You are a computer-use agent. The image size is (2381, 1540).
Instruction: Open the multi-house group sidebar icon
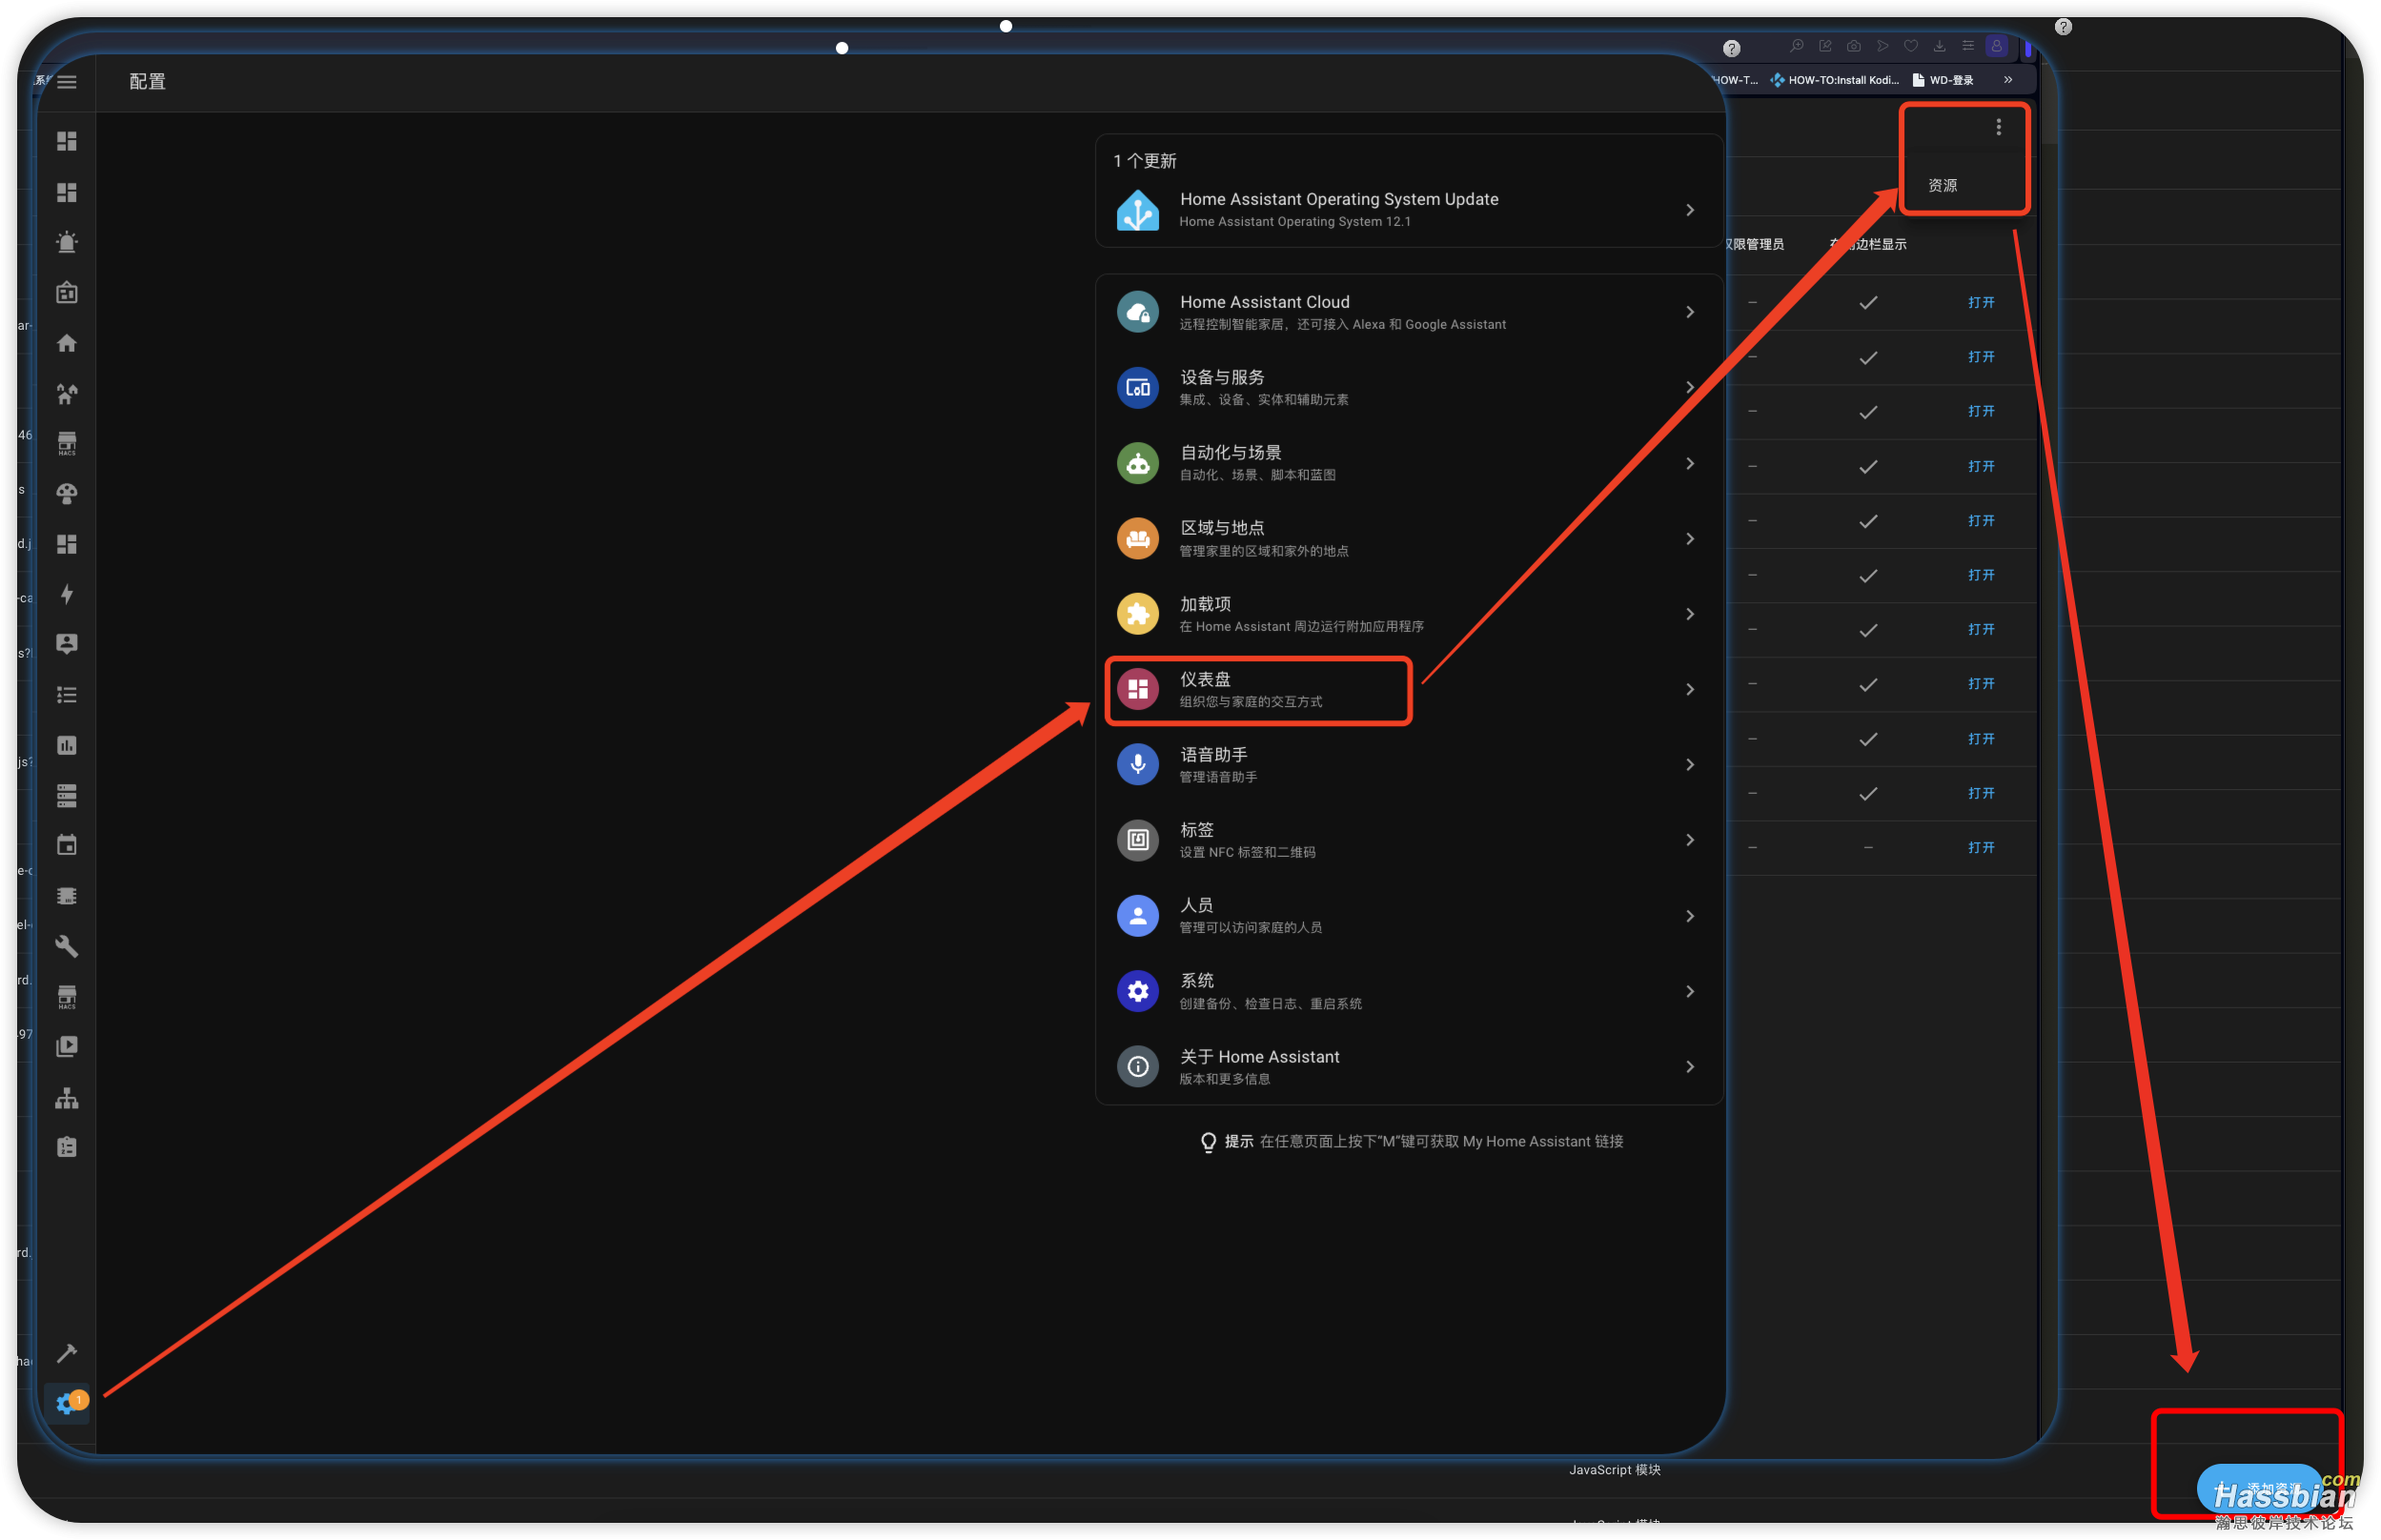pos(67,394)
